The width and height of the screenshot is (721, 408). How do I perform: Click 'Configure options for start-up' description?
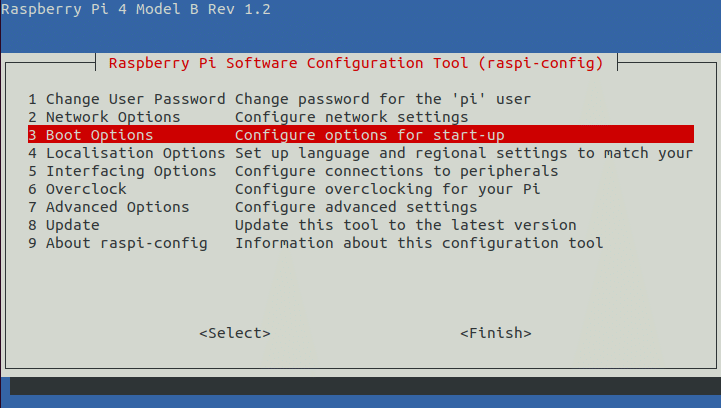[x=370, y=135]
